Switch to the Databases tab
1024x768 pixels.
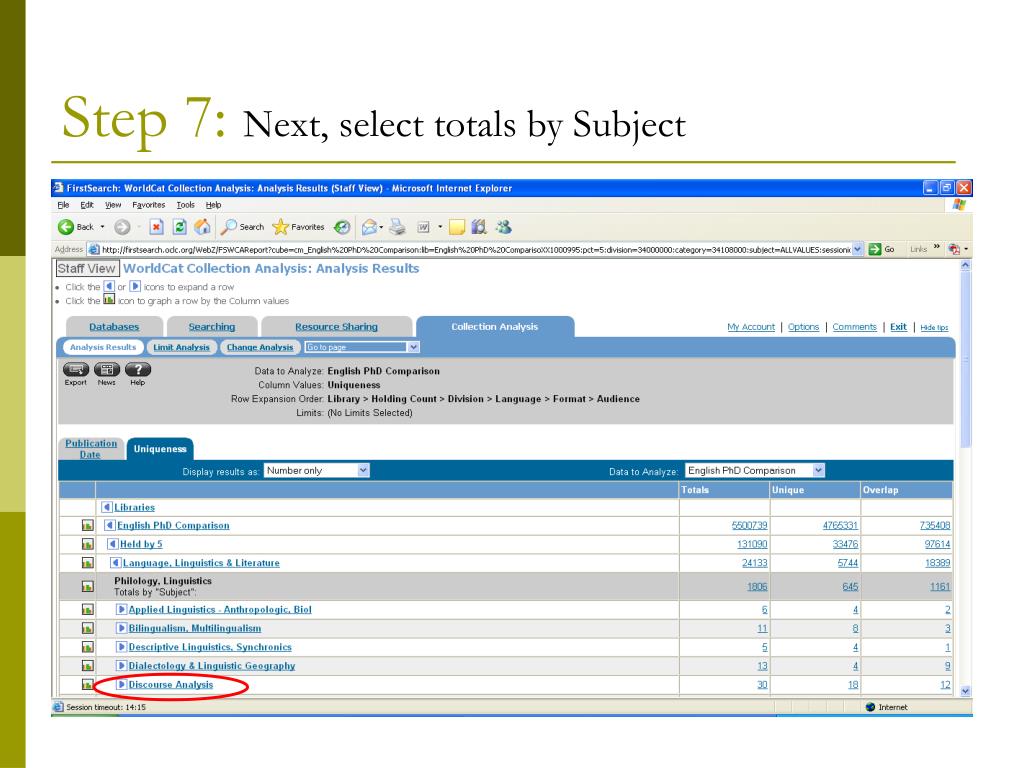114,327
